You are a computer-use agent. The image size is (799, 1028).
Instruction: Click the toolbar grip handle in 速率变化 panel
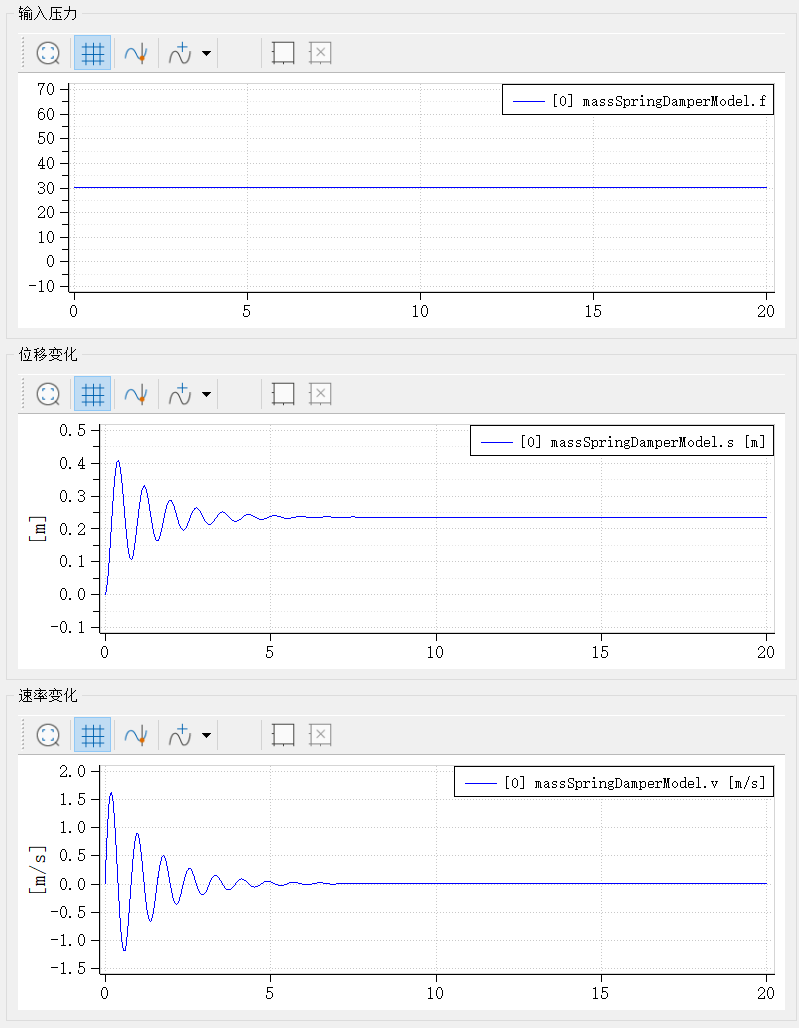click(x=24, y=735)
